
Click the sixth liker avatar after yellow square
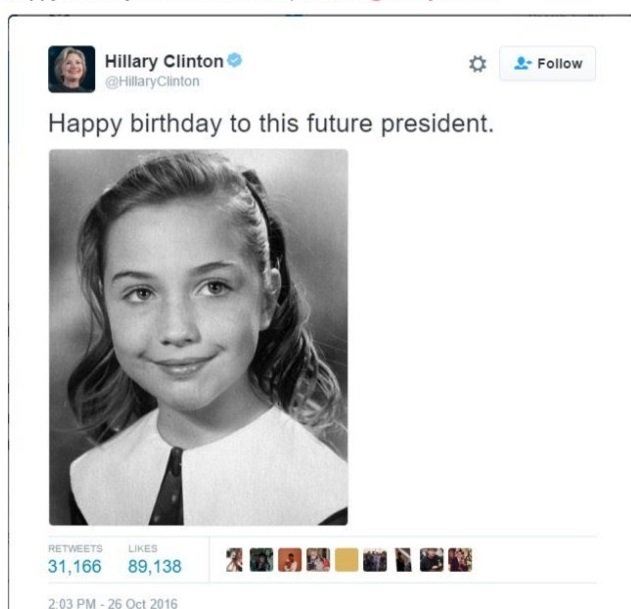pyautogui.click(x=375, y=560)
